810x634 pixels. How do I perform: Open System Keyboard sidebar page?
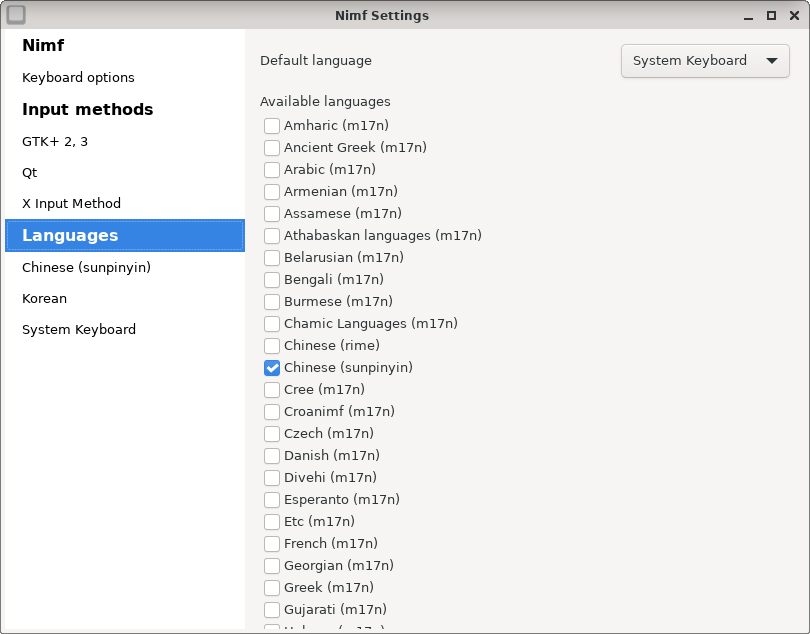(x=124, y=330)
